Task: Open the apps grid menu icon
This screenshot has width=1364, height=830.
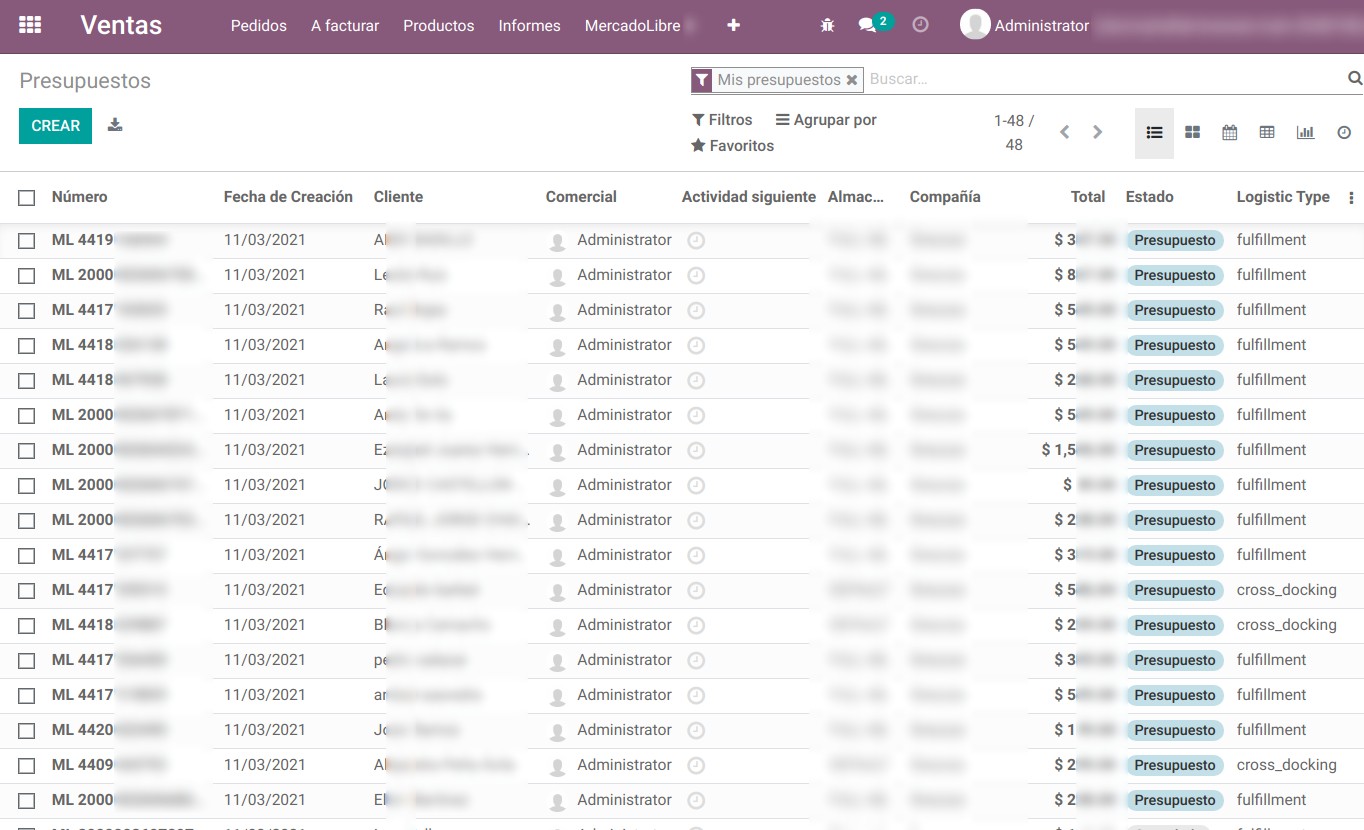Action: (30, 26)
